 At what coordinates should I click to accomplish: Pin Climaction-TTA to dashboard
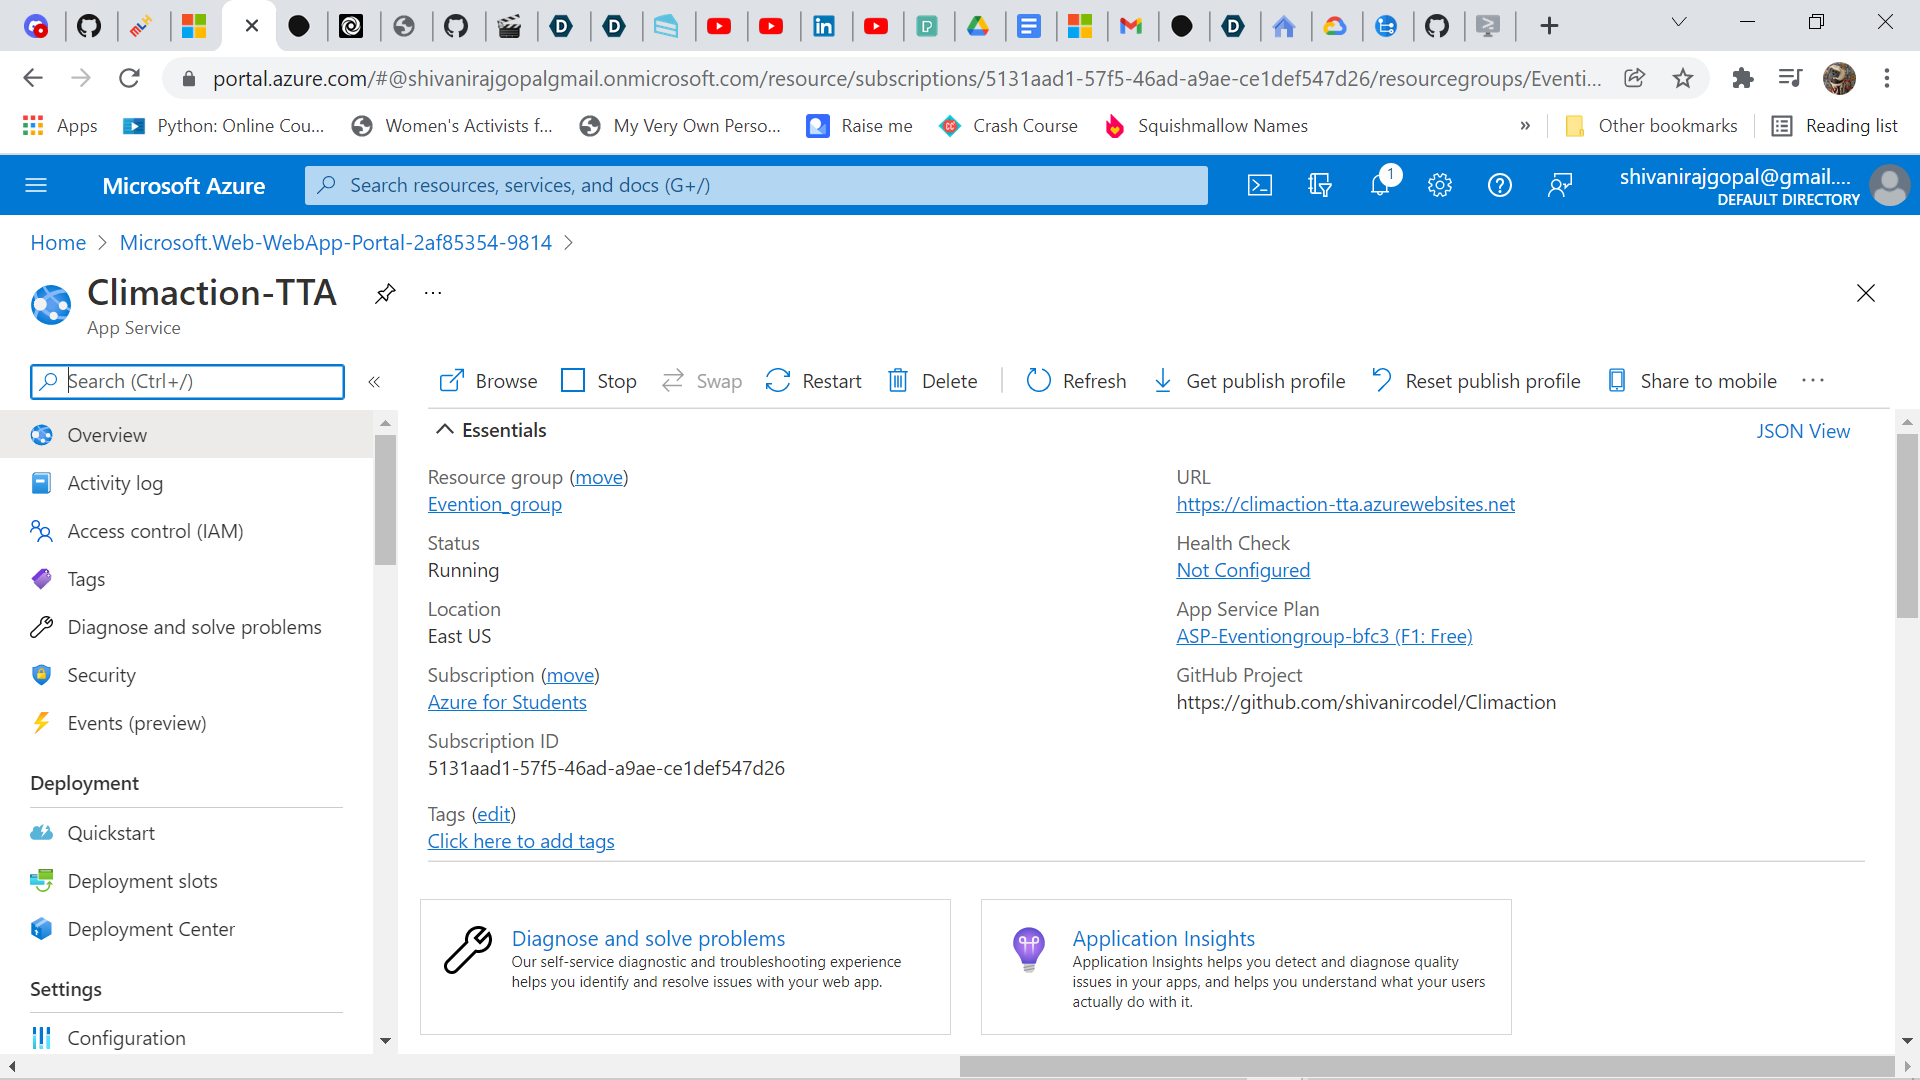[385, 293]
